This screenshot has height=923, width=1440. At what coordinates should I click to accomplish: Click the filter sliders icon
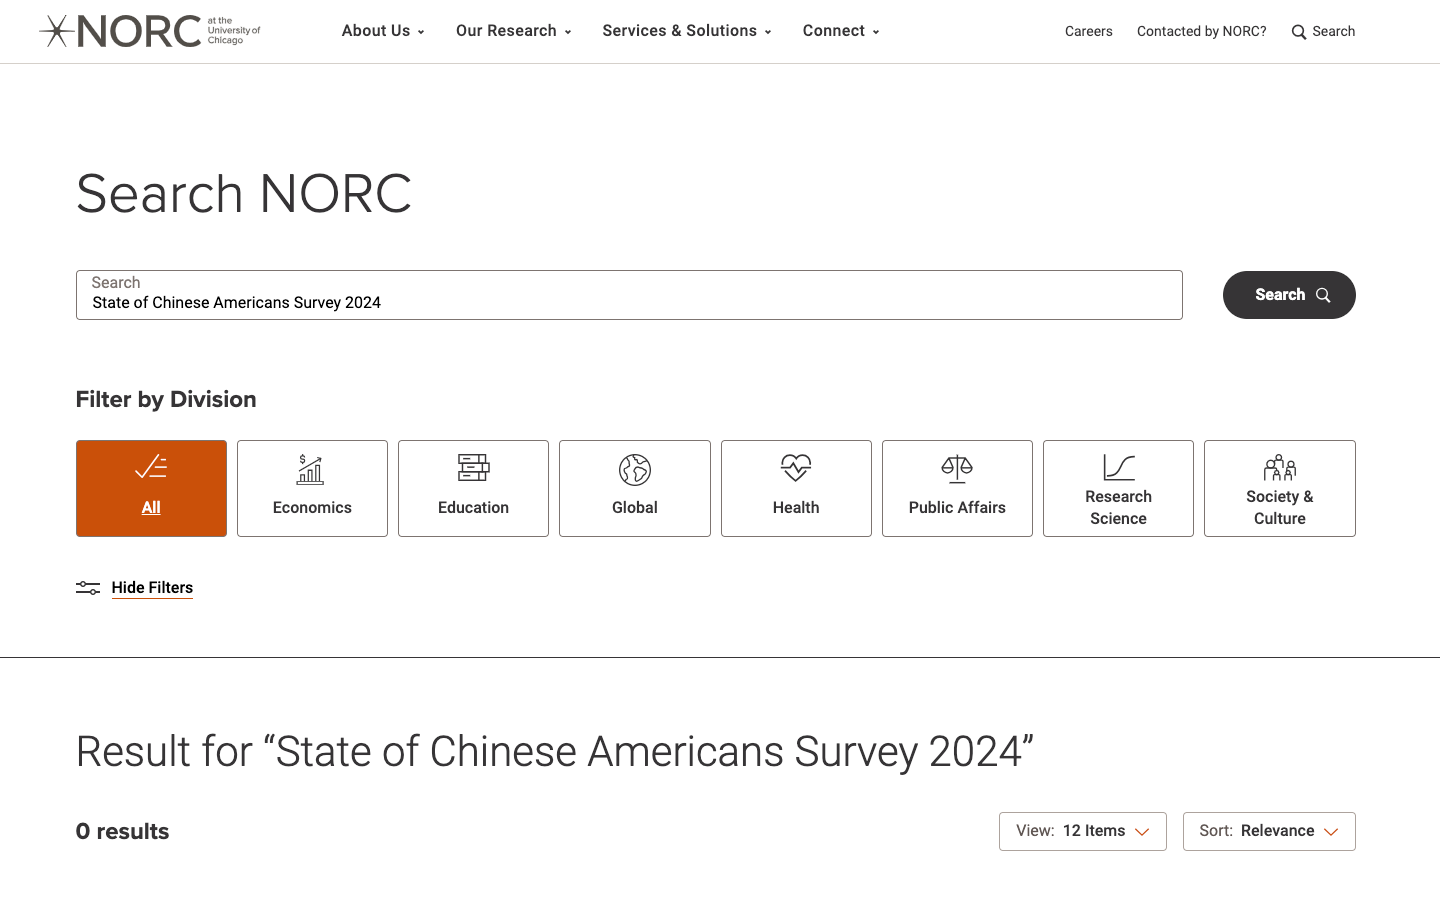[x=88, y=588]
